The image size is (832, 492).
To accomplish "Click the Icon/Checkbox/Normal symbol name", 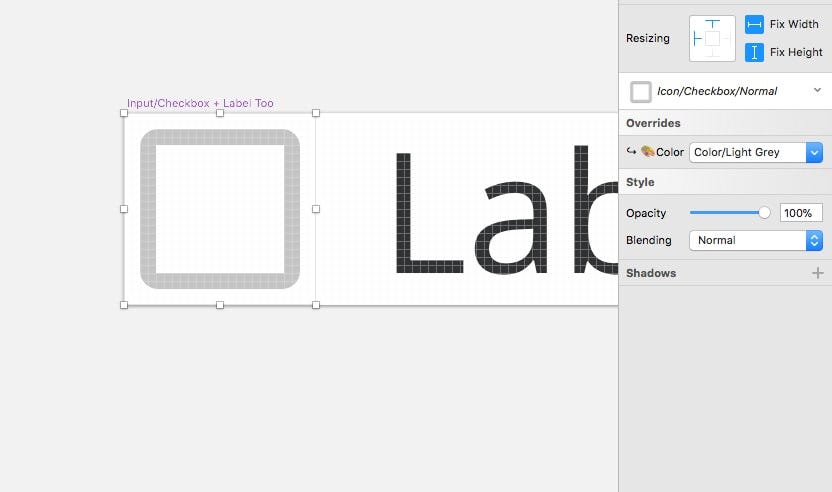I will pyautogui.click(x=717, y=91).
